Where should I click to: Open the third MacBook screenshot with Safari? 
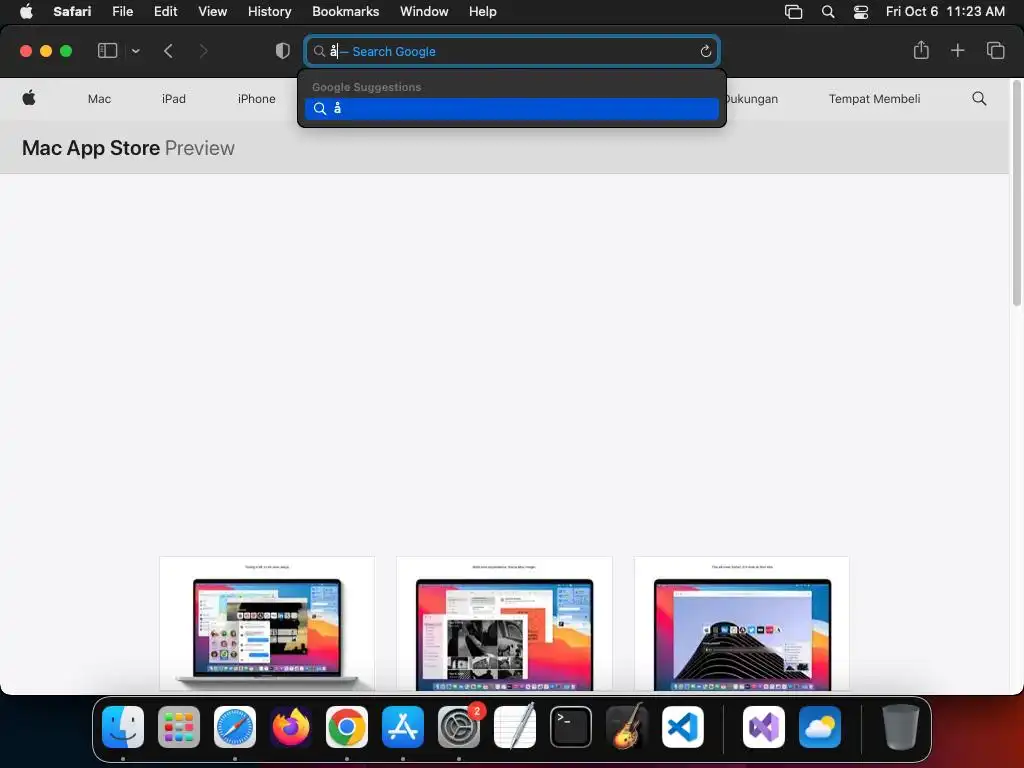click(742, 624)
